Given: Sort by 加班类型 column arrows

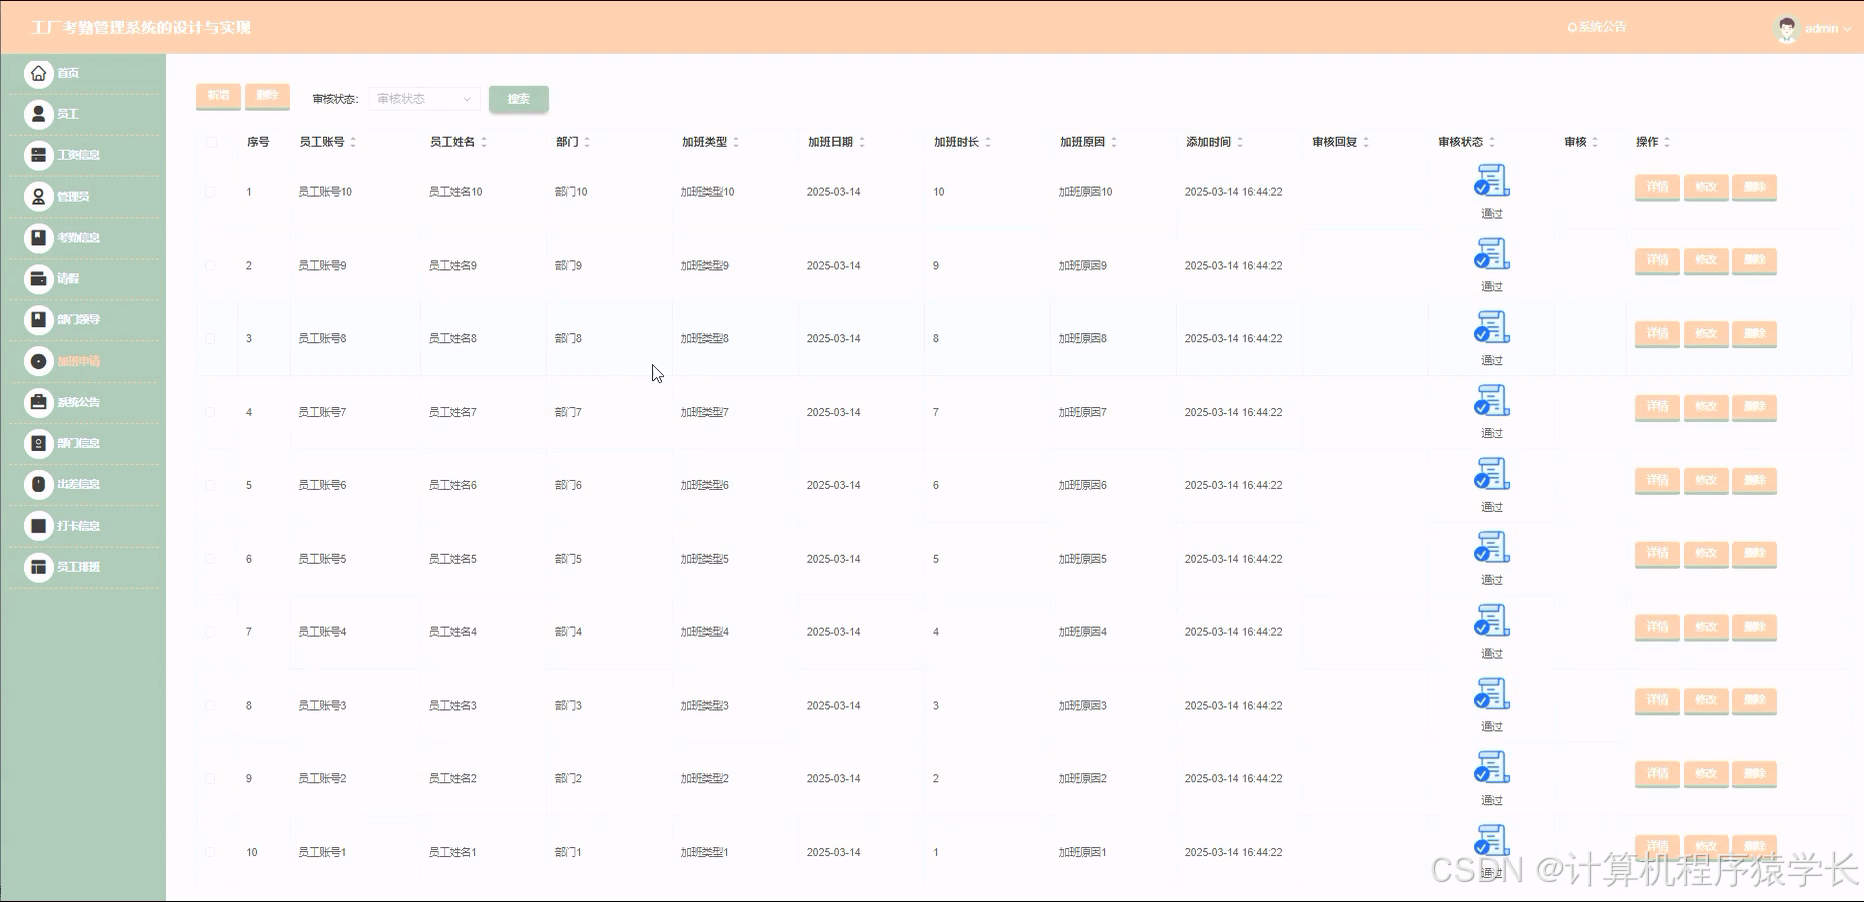Looking at the screenshot, I should pos(736,142).
